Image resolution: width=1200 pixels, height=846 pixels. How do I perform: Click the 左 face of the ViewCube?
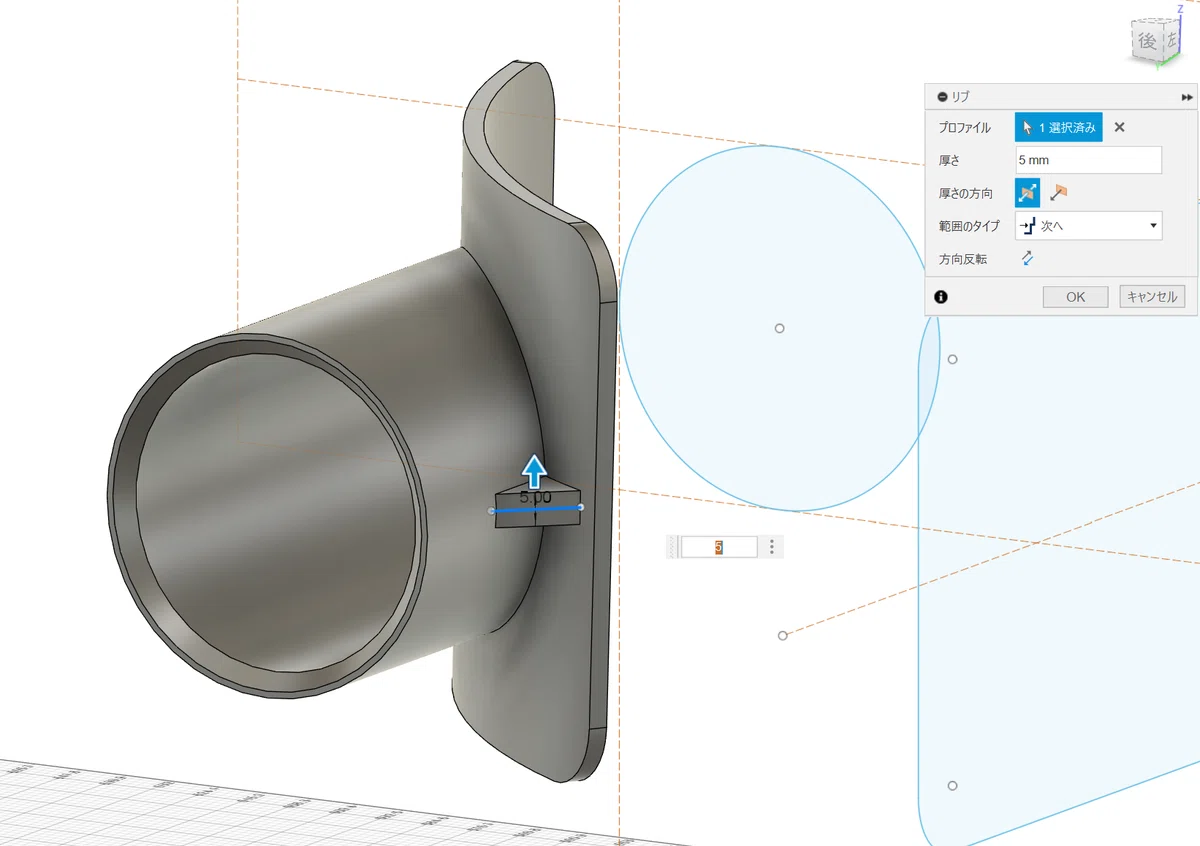coord(1171,42)
